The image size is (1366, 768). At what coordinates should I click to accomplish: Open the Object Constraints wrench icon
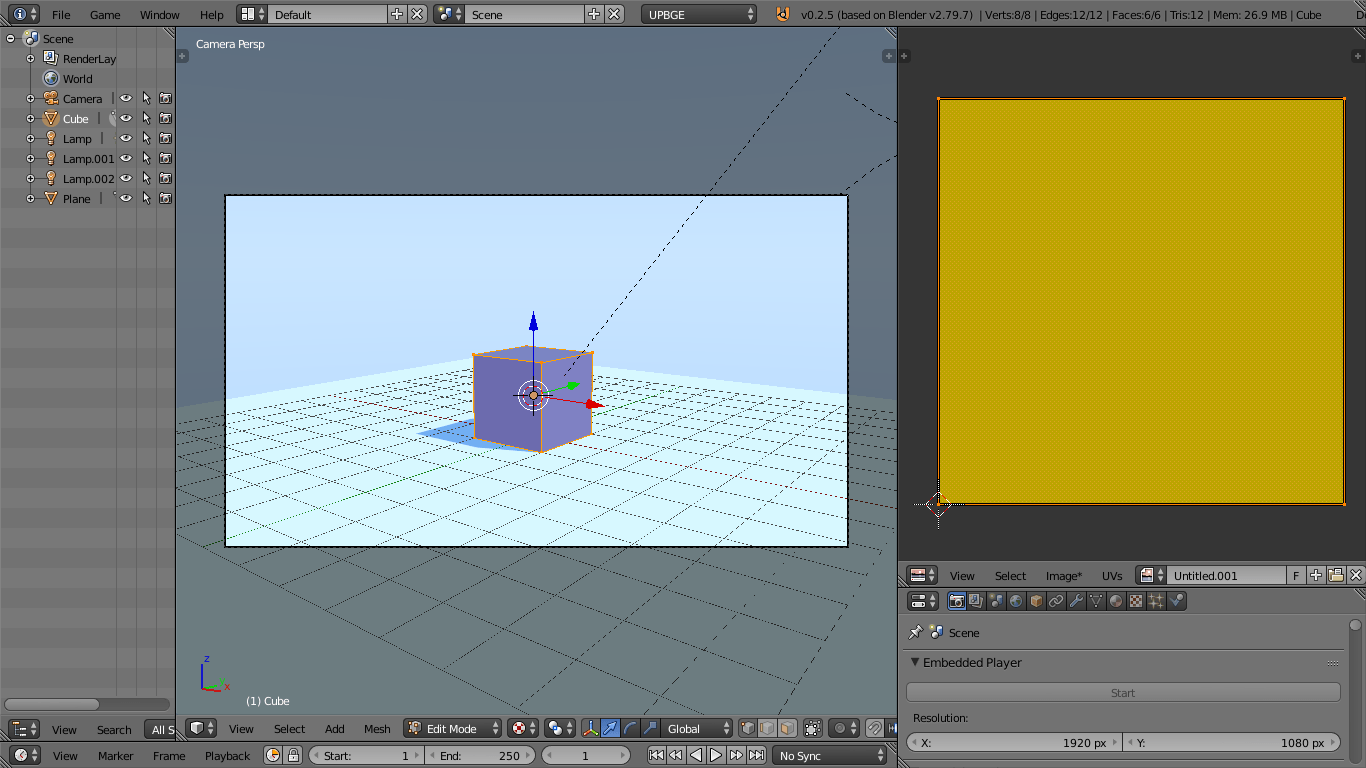(1074, 600)
